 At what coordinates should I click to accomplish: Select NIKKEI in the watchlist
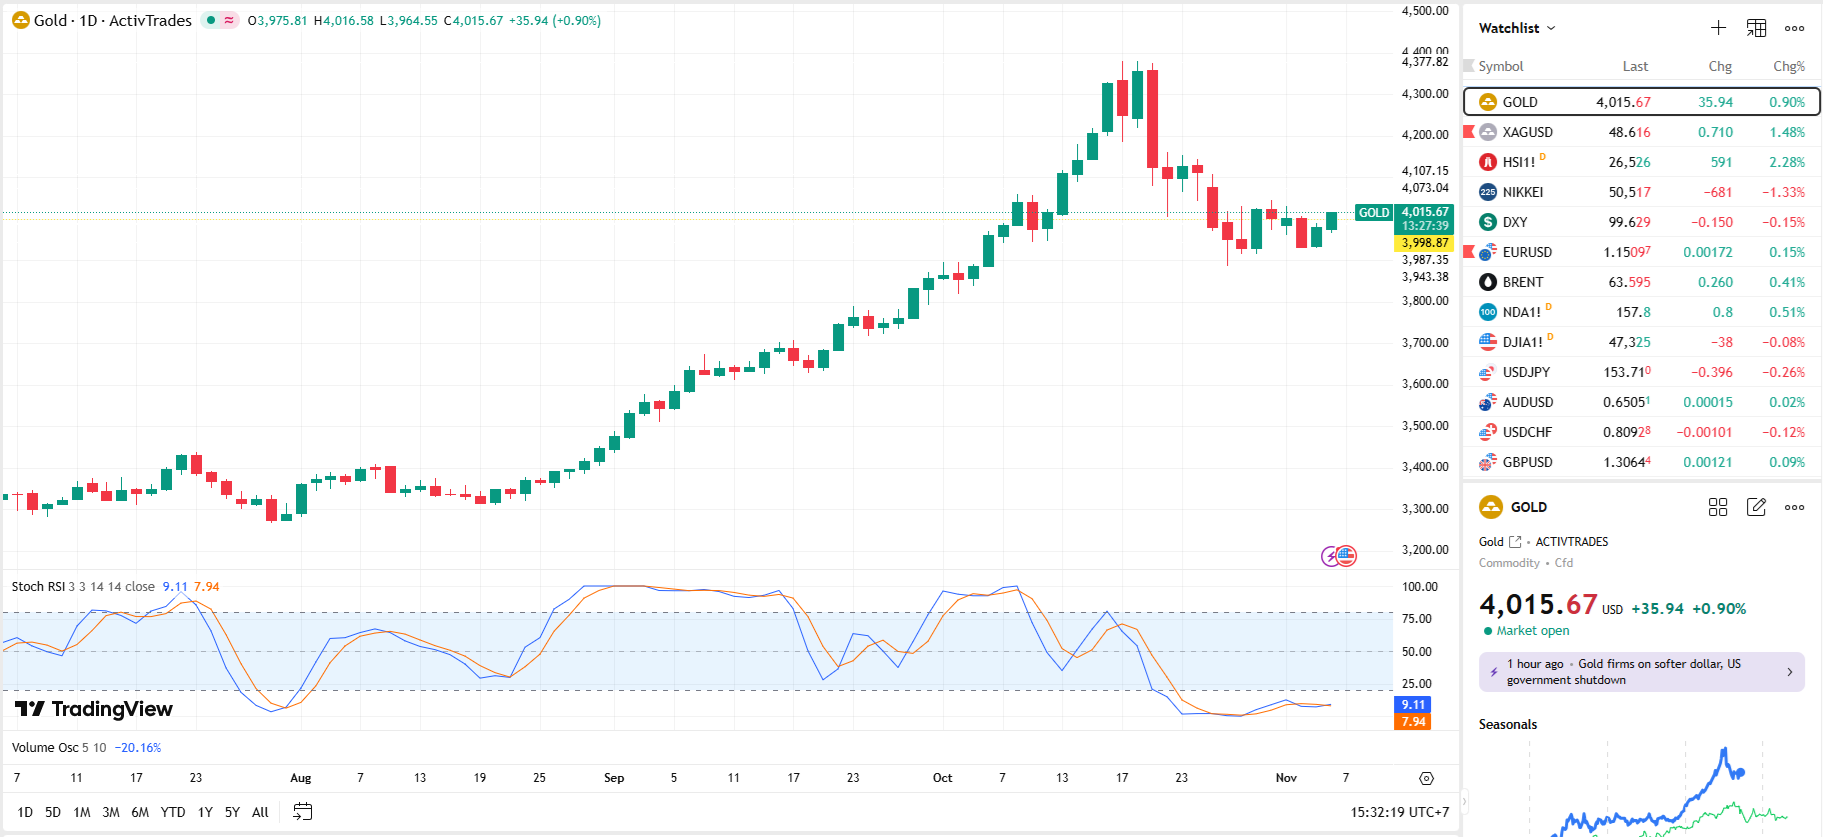(1523, 192)
